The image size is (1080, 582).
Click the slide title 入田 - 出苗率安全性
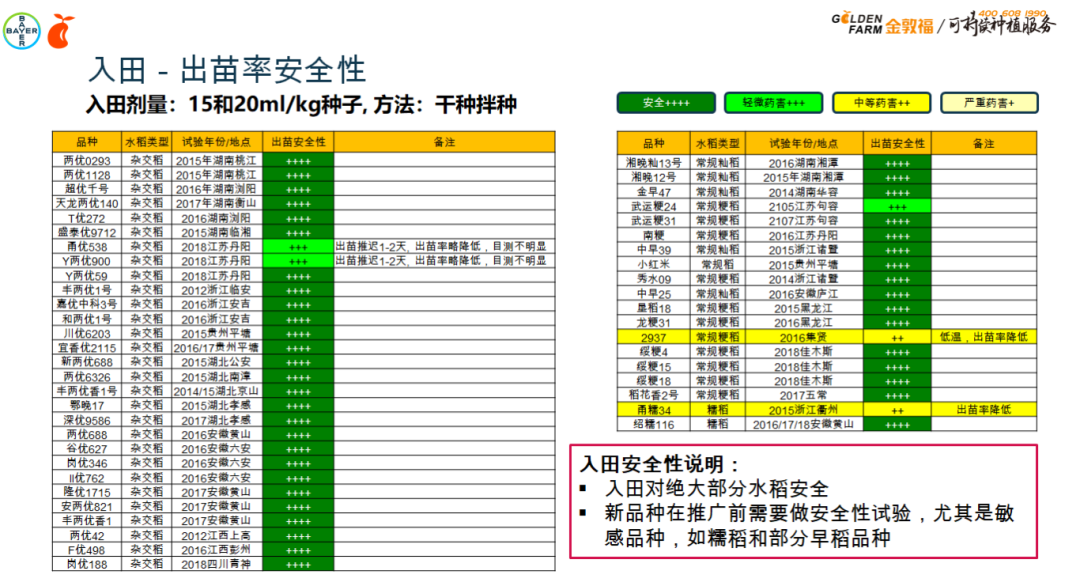(227, 69)
